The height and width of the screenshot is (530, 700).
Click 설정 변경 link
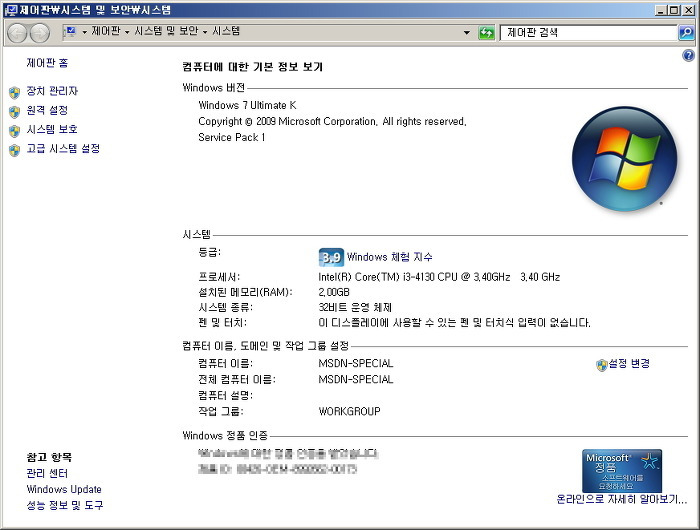pyautogui.click(x=629, y=363)
